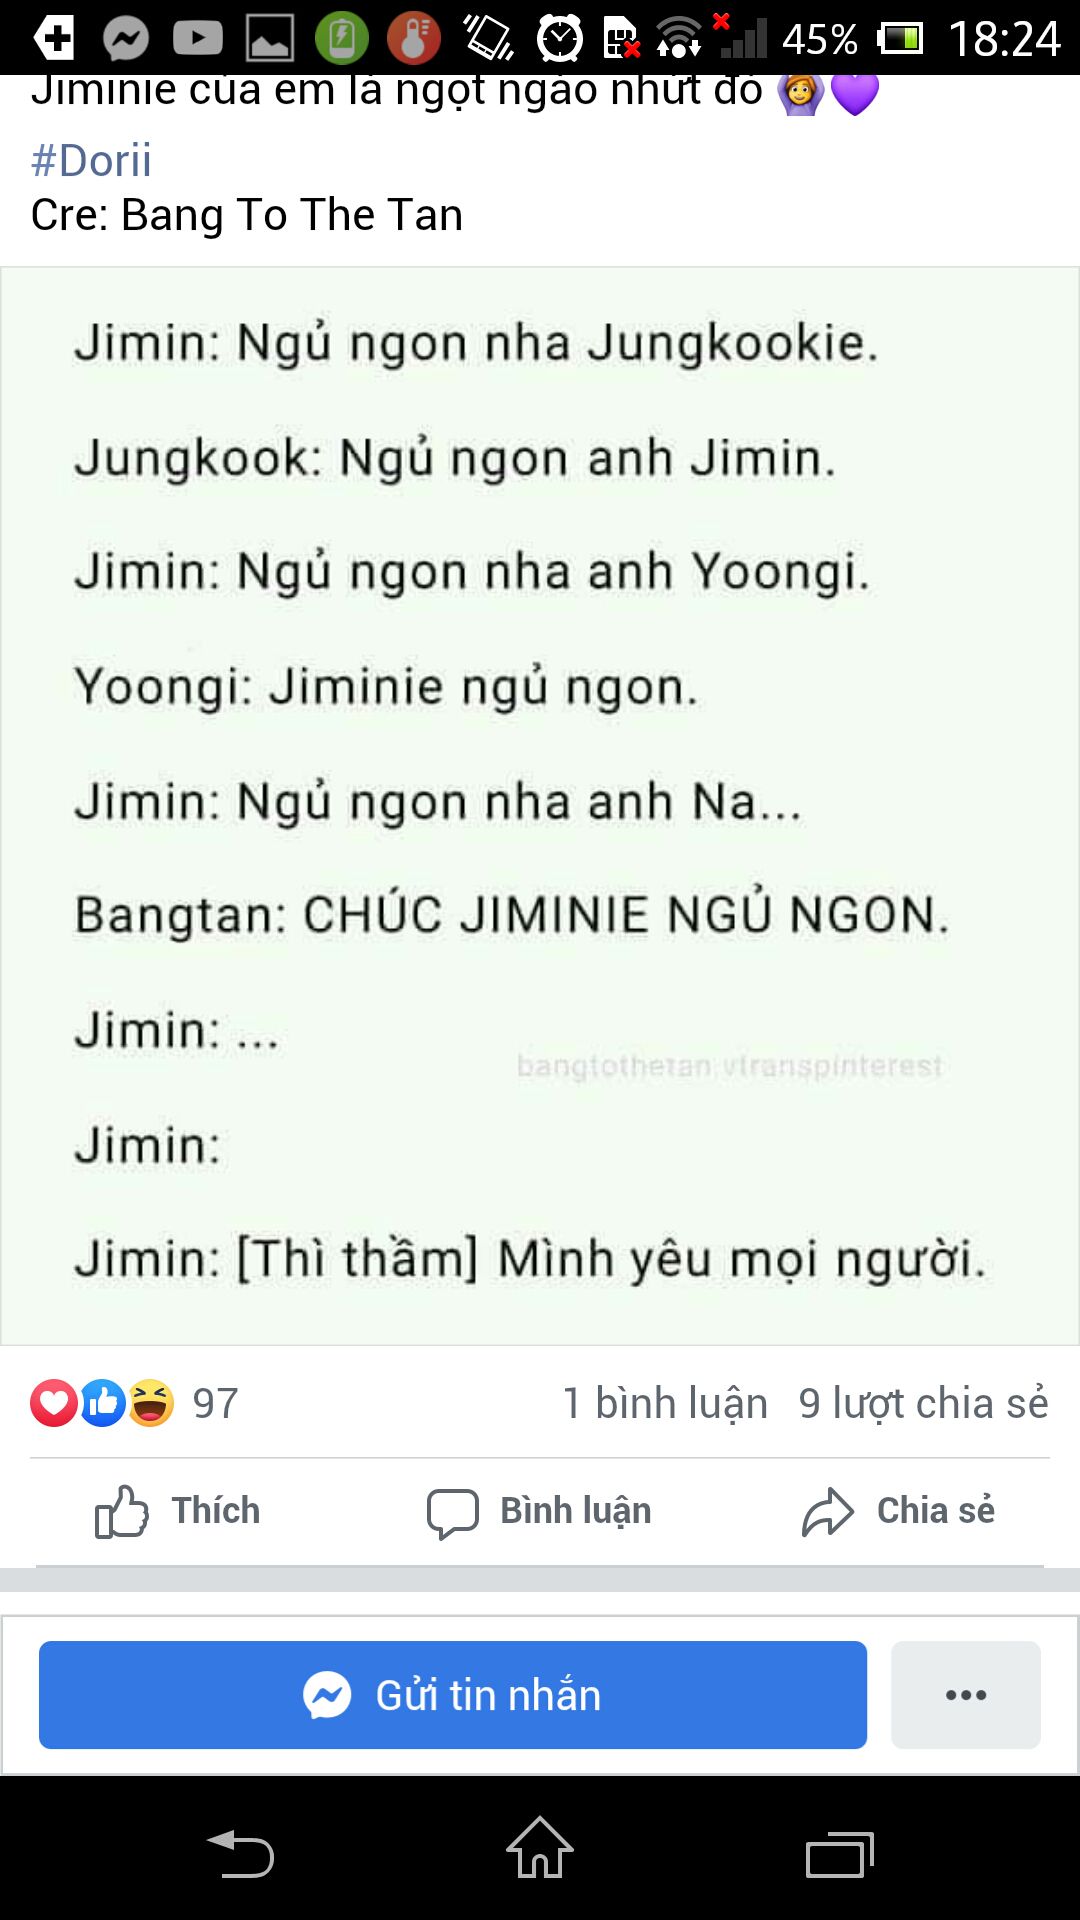Open the #Dorii hashtag link

(x=91, y=160)
